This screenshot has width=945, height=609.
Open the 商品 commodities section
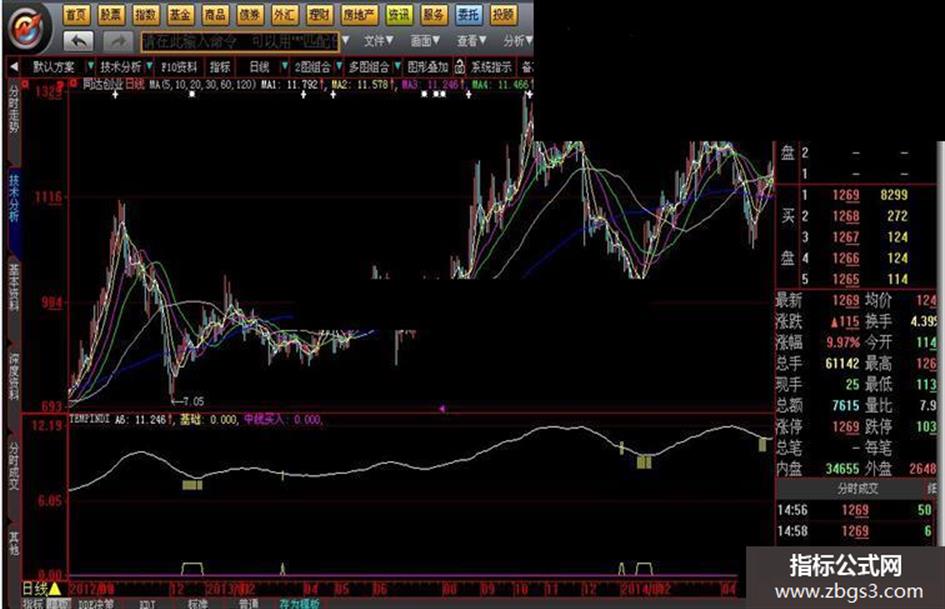point(215,14)
